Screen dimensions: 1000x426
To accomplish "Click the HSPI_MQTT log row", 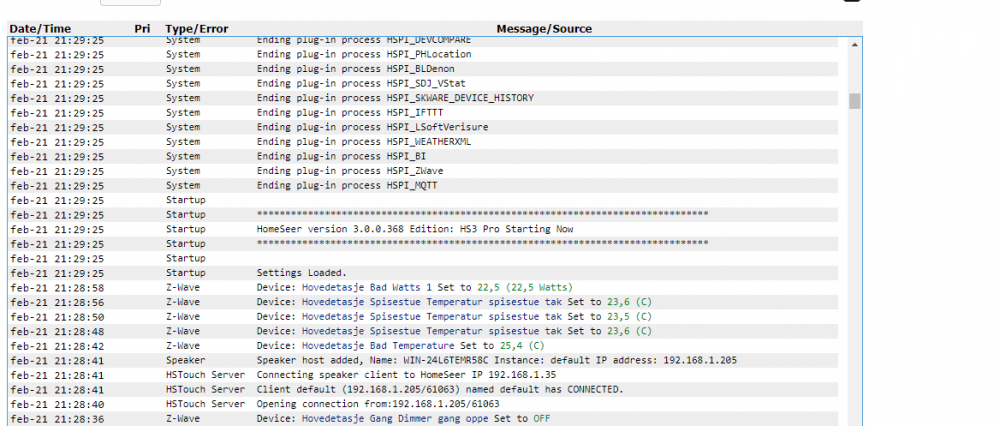I will 347,185.
